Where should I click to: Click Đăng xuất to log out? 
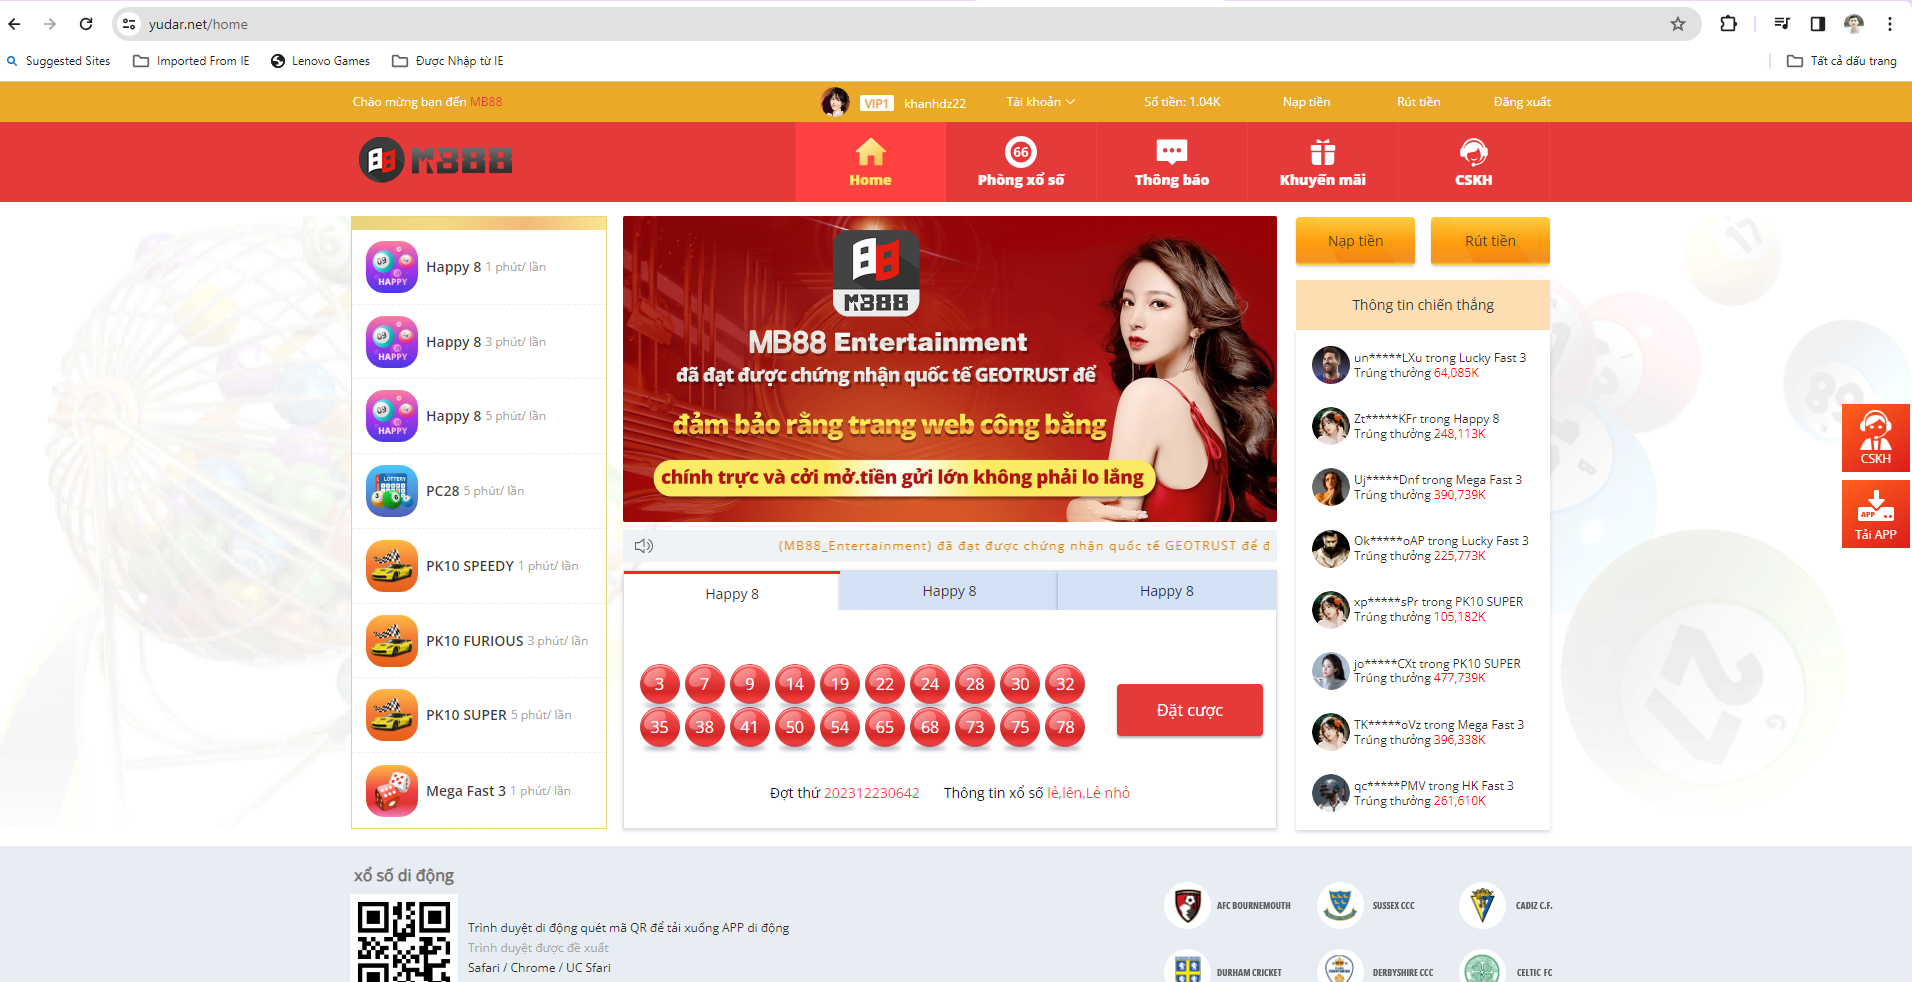coord(1522,102)
